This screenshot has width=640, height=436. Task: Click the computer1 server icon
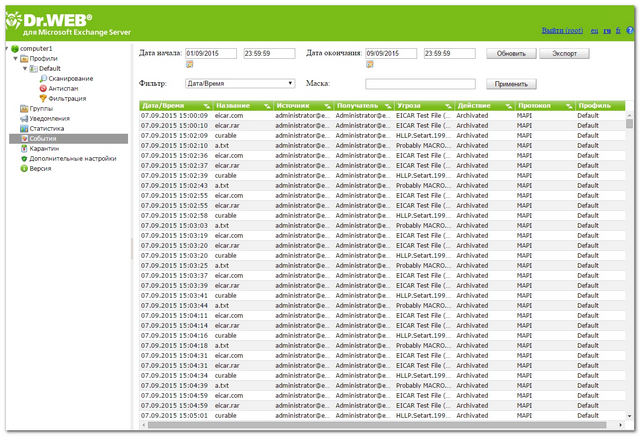(15, 49)
